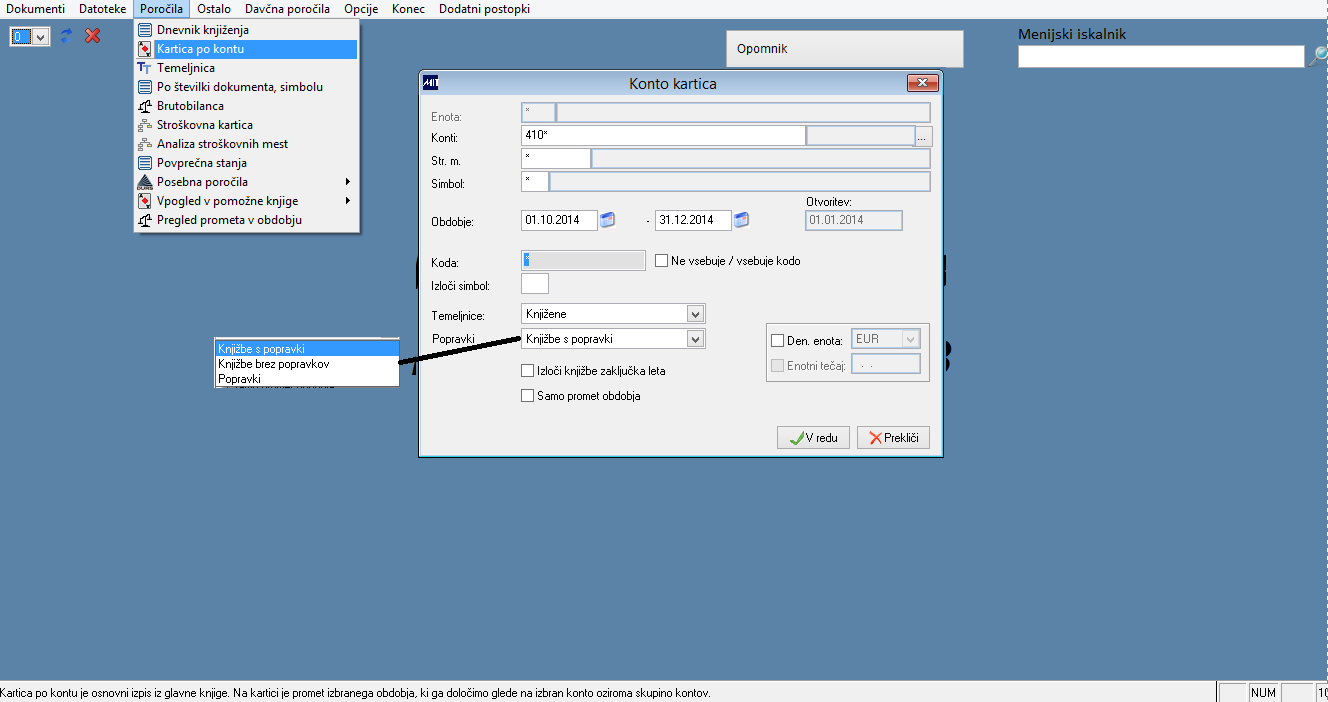1328x702 pixels.
Task: Choose Knjižbe s popravki in list
Action: pos(307,349)
